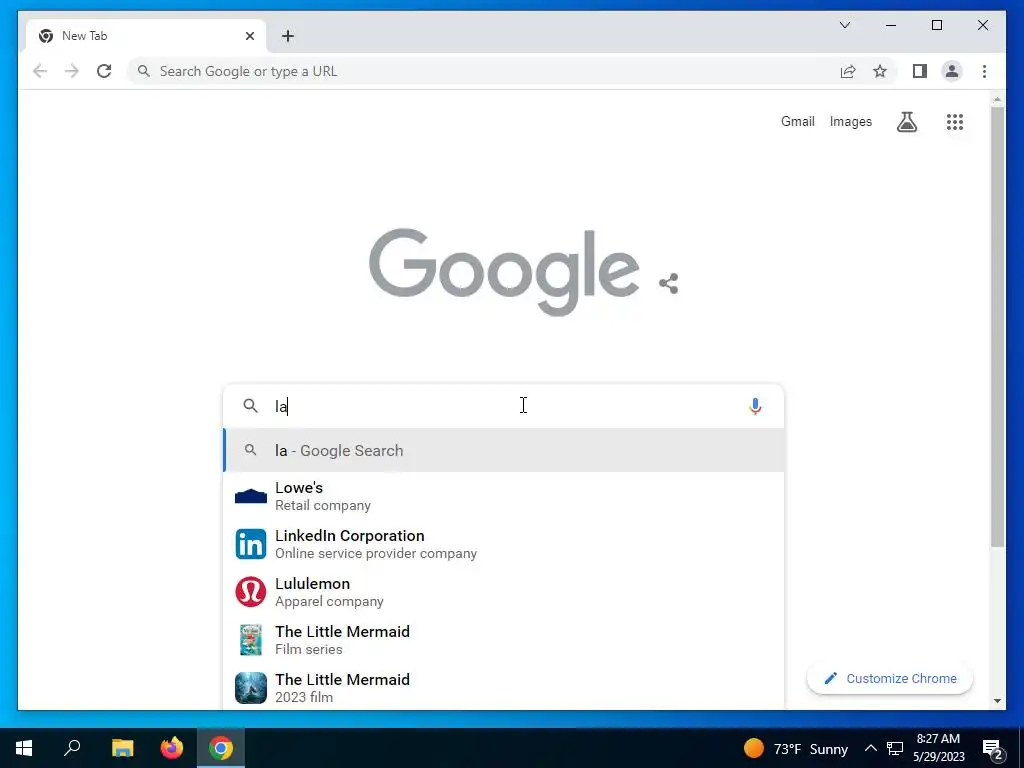
Task: Click the scrollbar down arrow
Action: coord(997,701)
